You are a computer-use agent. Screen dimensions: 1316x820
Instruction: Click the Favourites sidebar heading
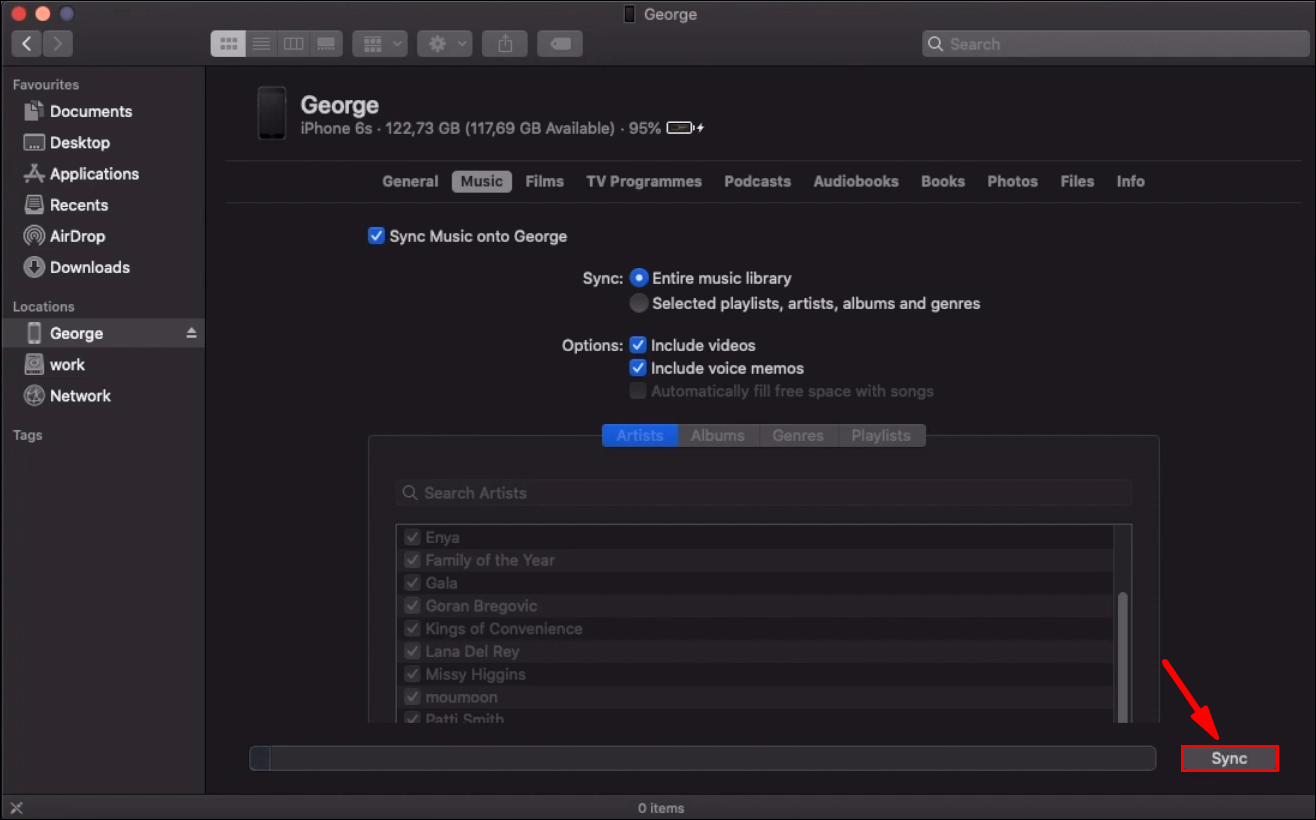point(46,85)
